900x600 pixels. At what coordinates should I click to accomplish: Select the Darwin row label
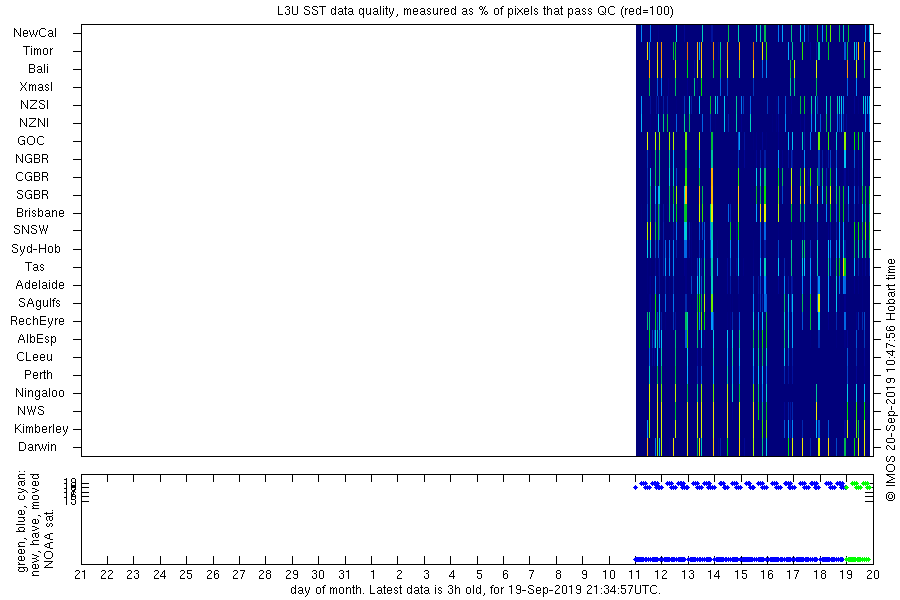coord(37,447)
